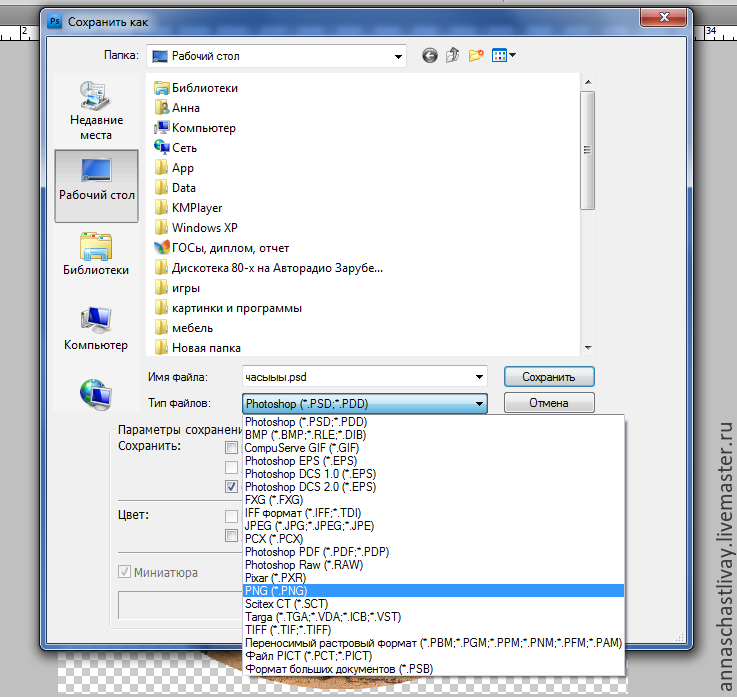Image resolution: width=737 pixels, height=697 pixels.
Task: Choose BMP format from the list
Action: tap(433, 435)
